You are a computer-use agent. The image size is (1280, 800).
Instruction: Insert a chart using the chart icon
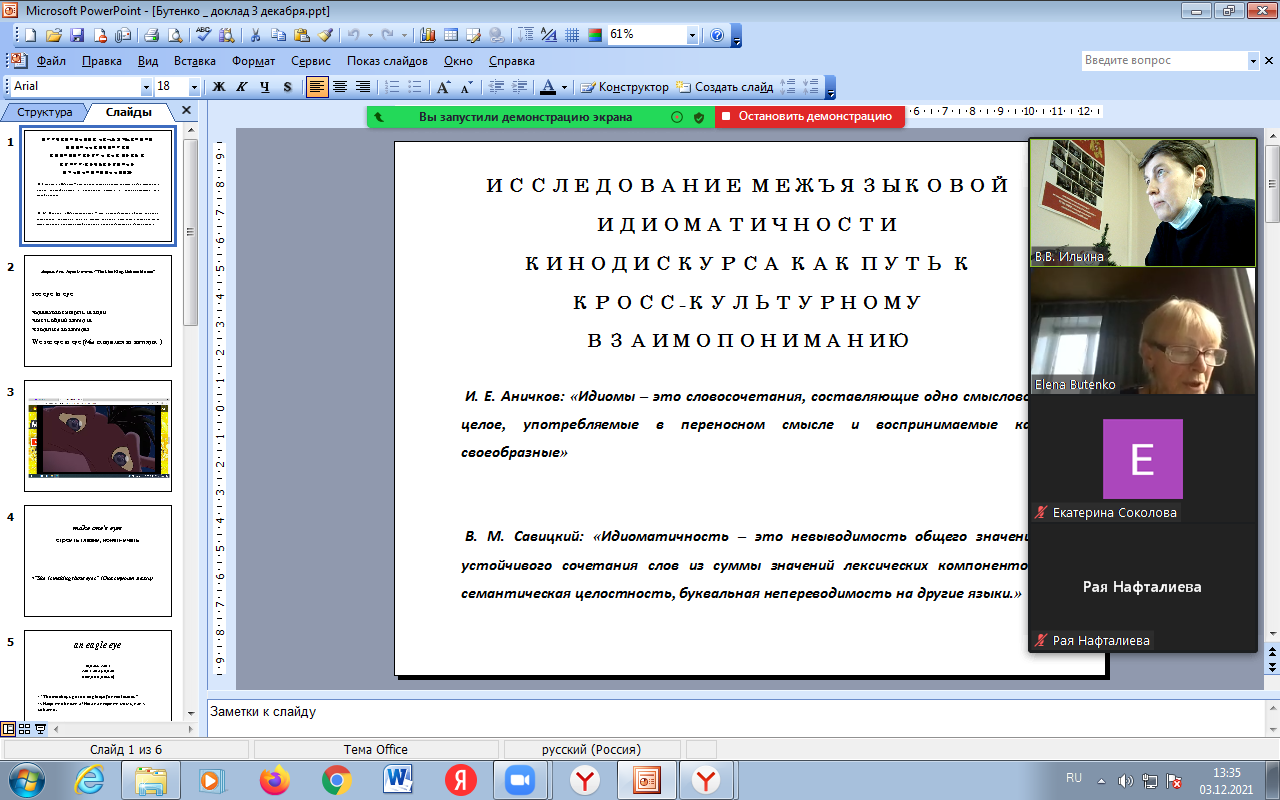(x=429, y=35)
